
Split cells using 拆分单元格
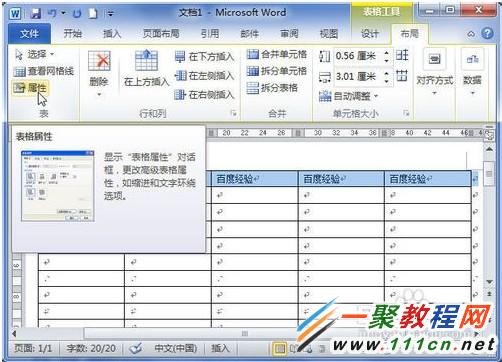[277, 71]
